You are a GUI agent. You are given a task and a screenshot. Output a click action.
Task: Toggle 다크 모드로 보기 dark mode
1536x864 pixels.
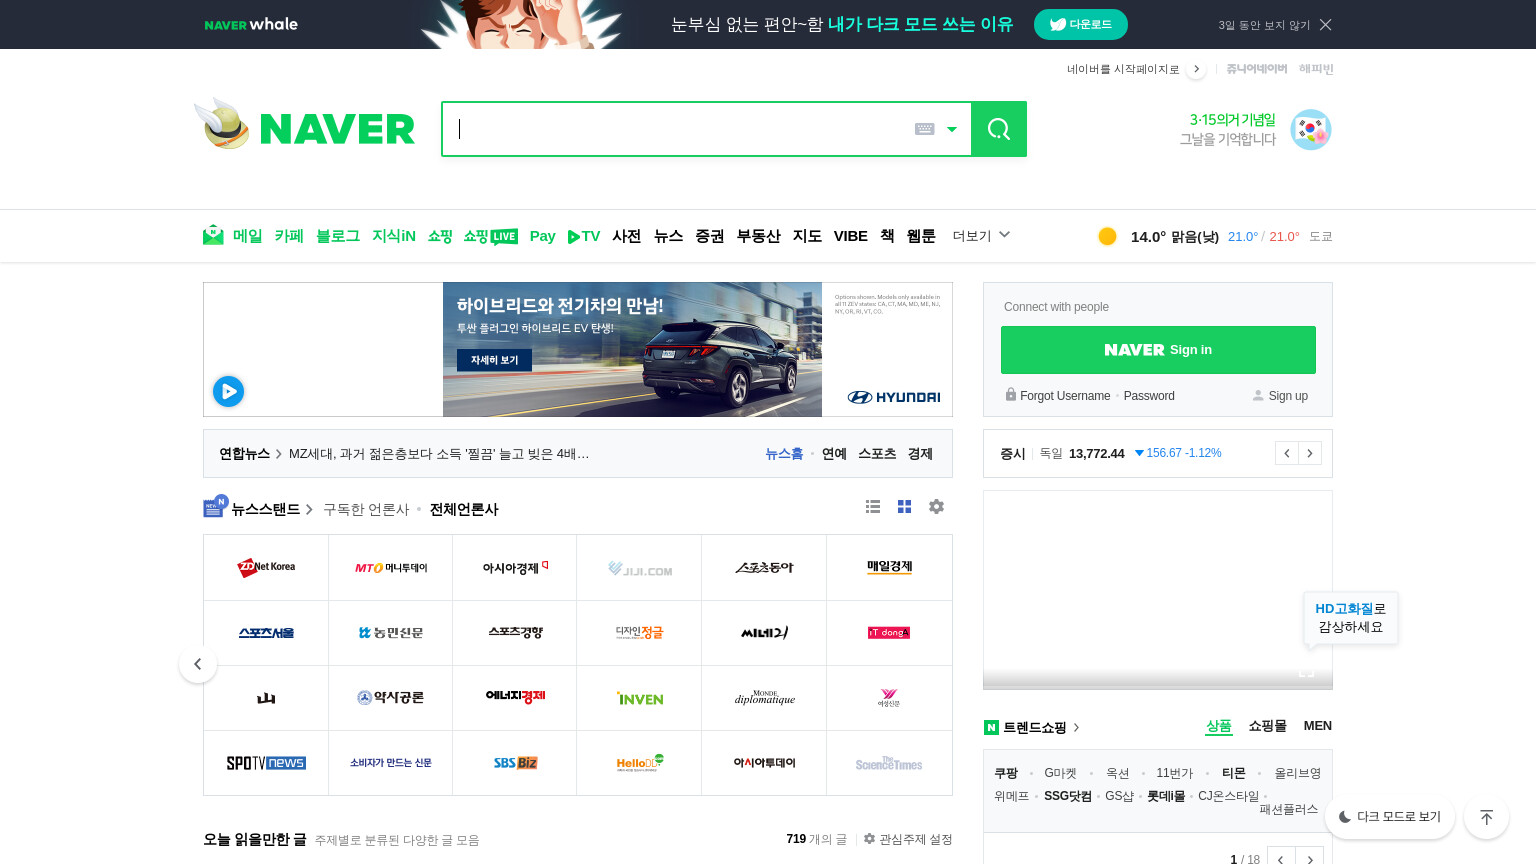pos(1390,817)
